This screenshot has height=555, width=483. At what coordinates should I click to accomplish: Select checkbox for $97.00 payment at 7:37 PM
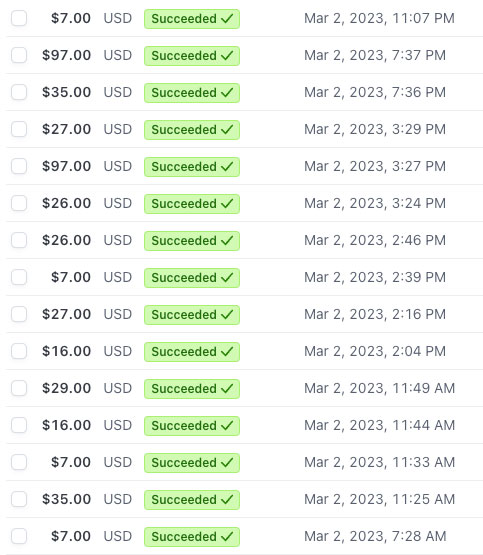click(x=19, y=55)
